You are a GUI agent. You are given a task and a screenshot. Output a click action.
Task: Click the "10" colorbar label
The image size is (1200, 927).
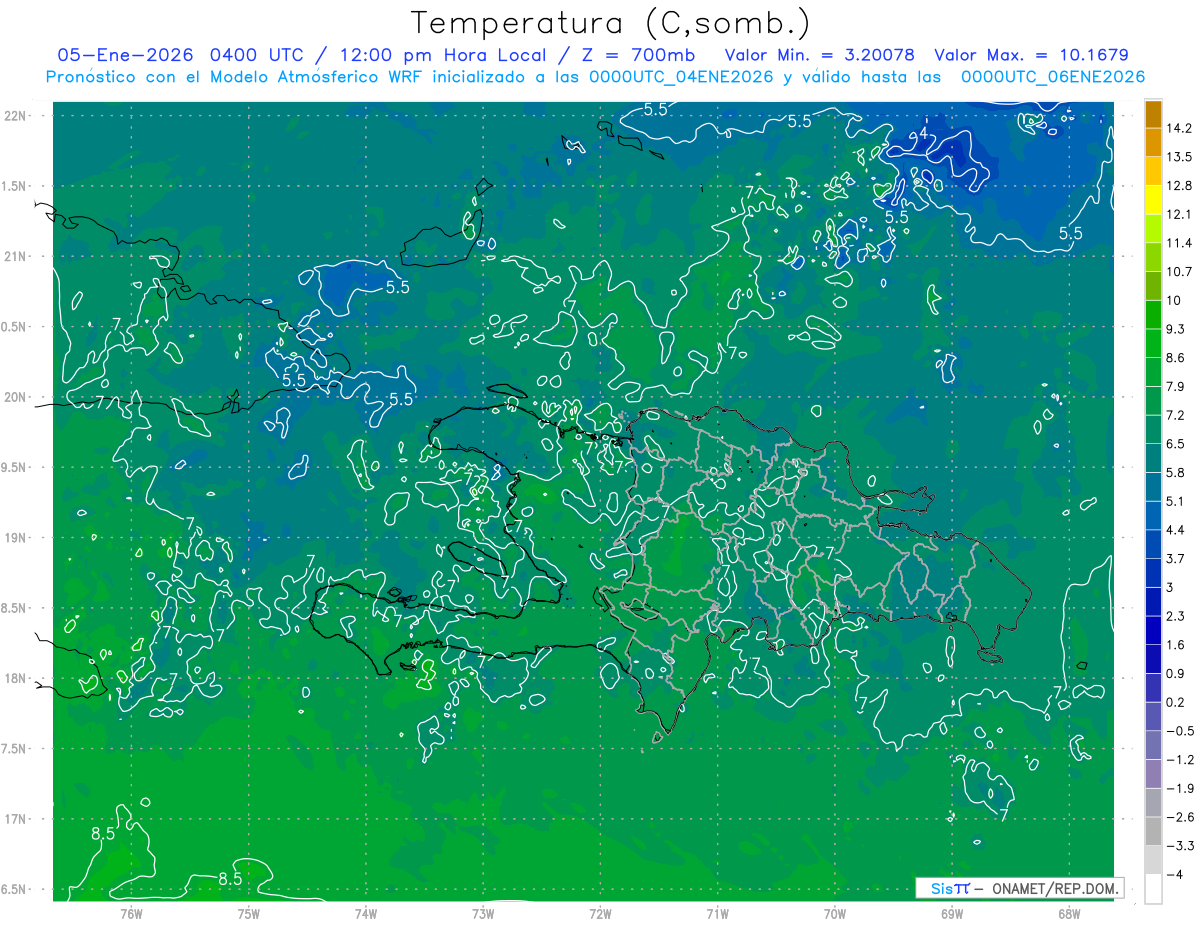(x=1174, y=301)
